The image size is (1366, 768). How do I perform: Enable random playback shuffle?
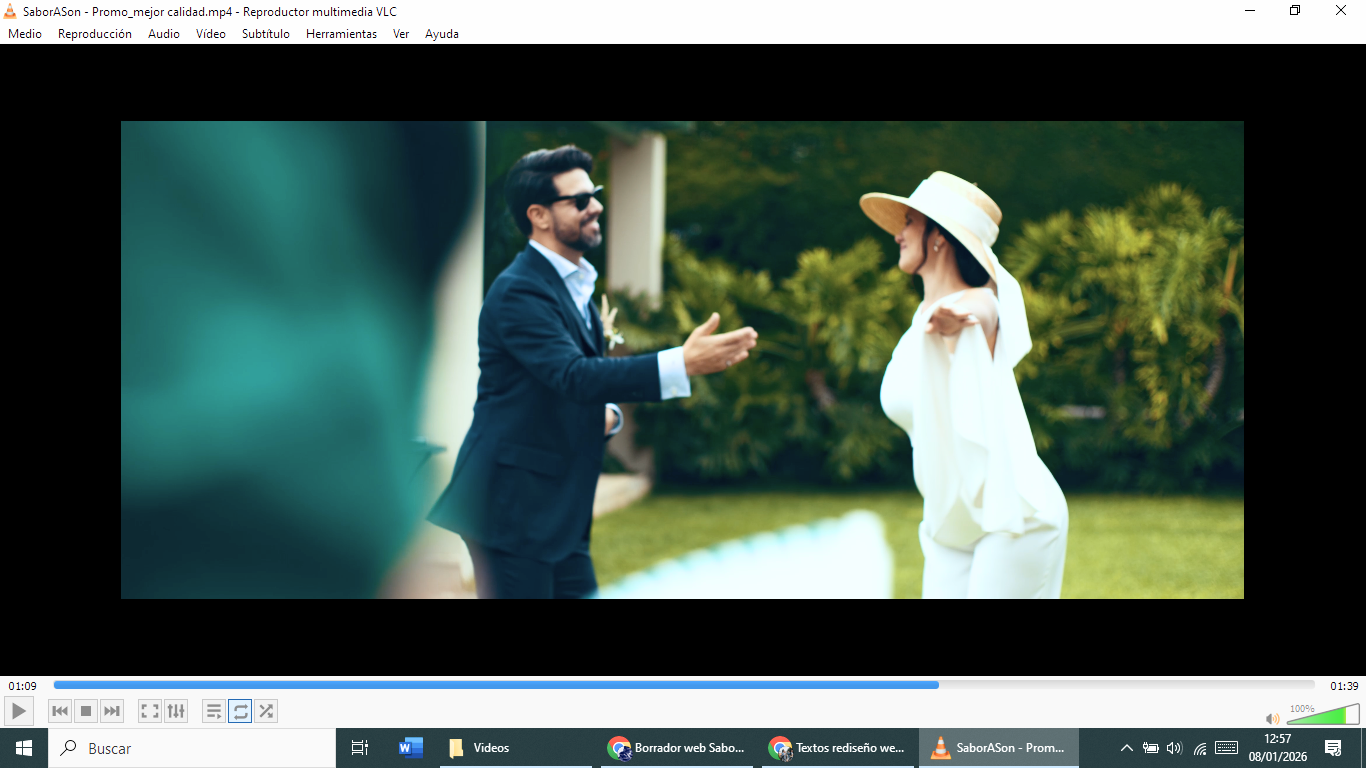click(266, 711)
